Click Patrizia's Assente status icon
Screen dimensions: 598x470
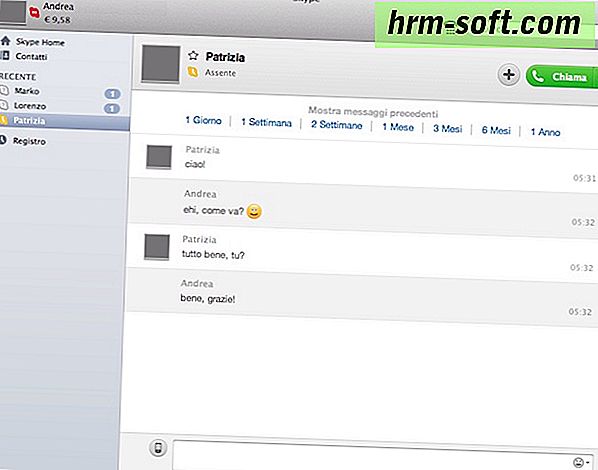coord(193,72)
